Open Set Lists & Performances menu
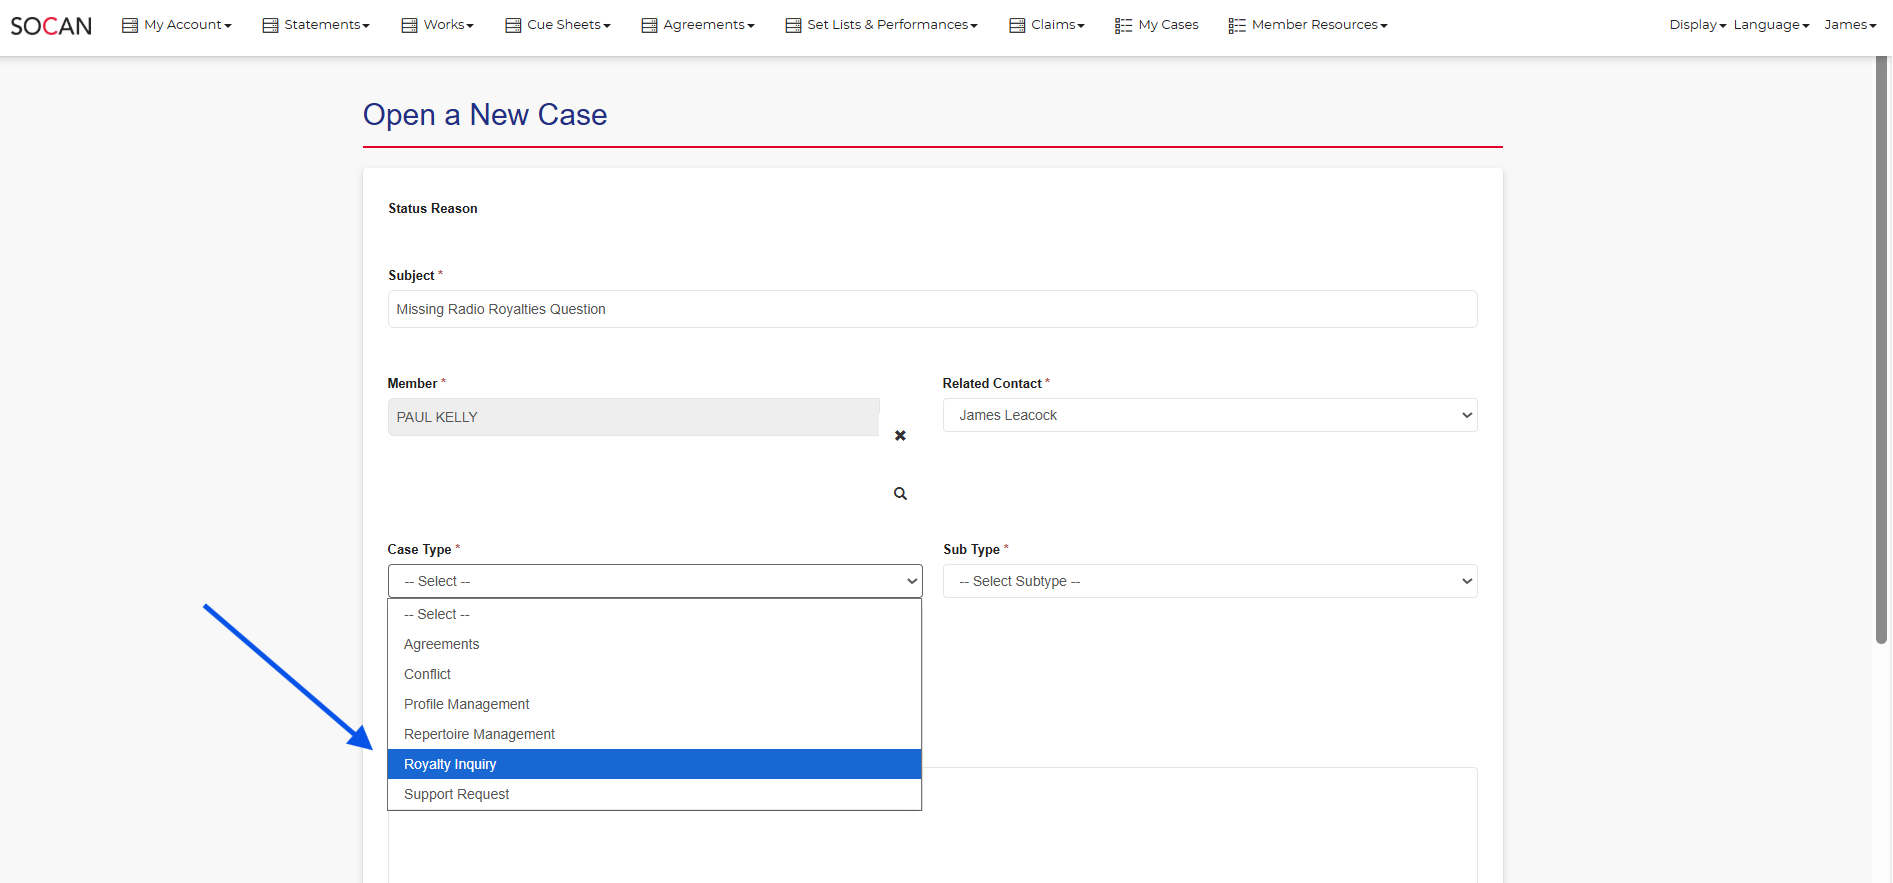Screen dimensions: 1893x883 pos(882,25)
